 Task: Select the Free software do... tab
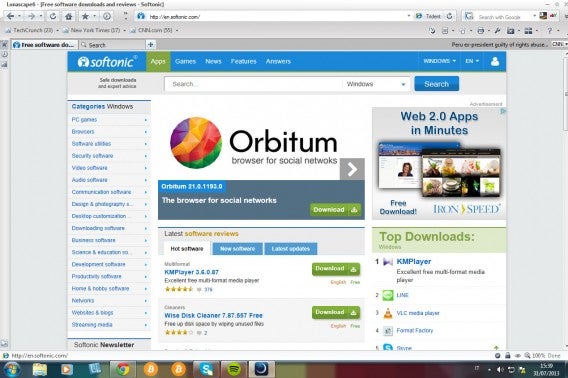[44, 45]
